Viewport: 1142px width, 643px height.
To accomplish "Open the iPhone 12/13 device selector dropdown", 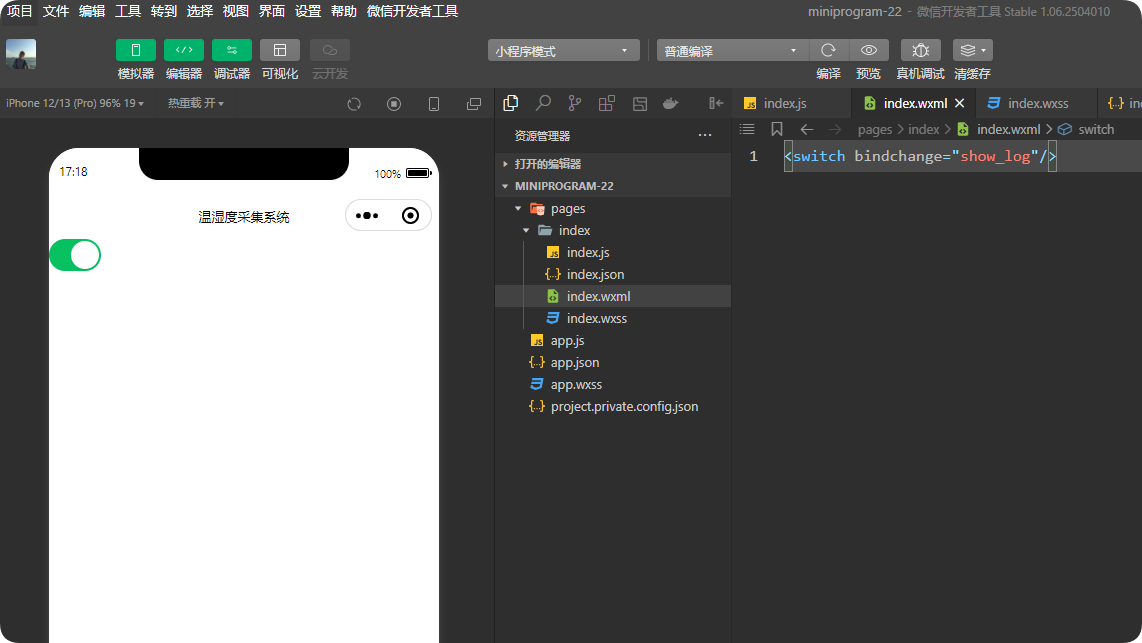I will coord(75,103).
